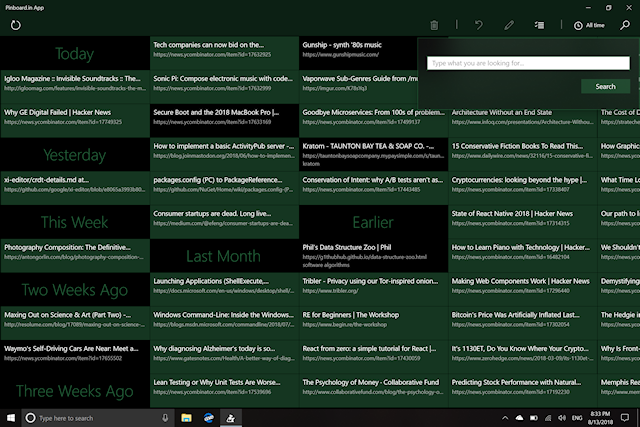Select 'RE for Beginners | The Workshop' bookmark

point(373,324)
